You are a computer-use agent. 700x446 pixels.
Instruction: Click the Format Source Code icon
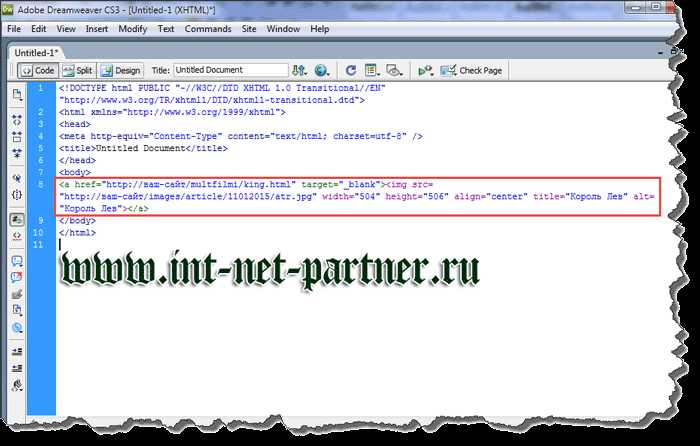[x=17, y=385]
